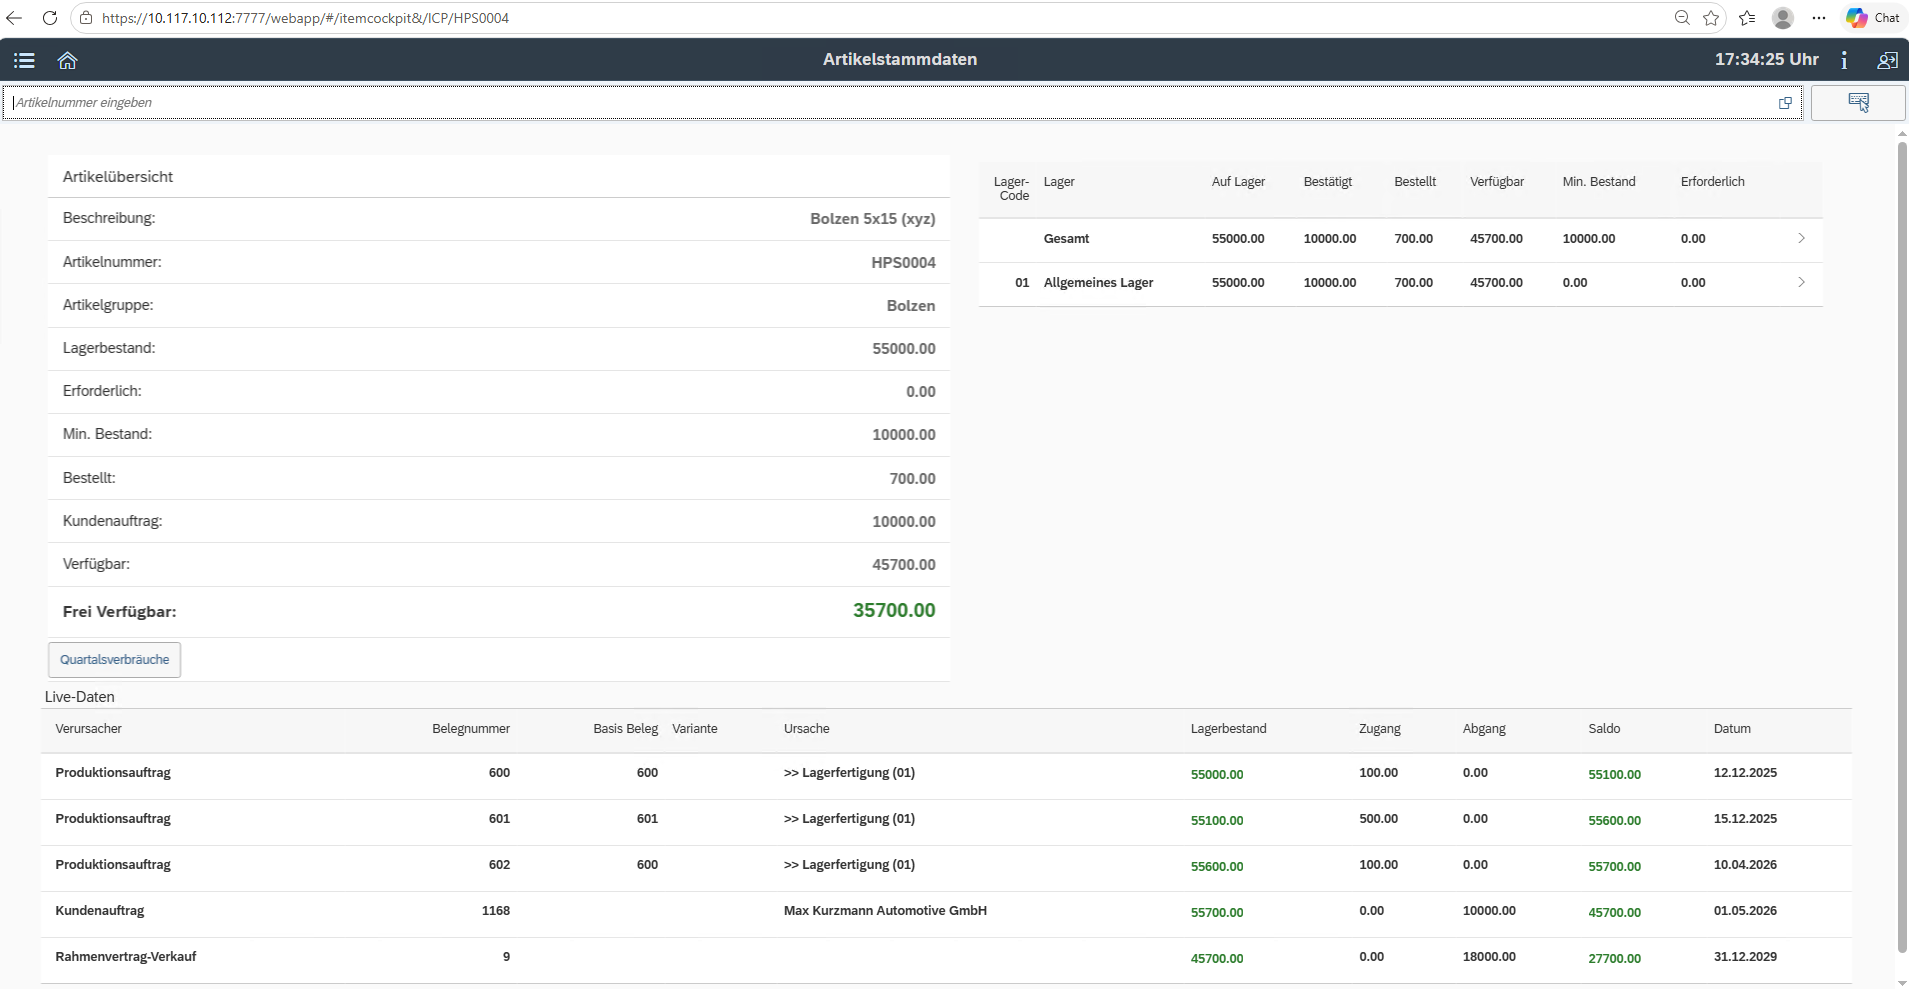Image resolution: width=1909 pixels, height=989 pixels.
Task: Click the Saldo column header
Action: [1604, 729]
